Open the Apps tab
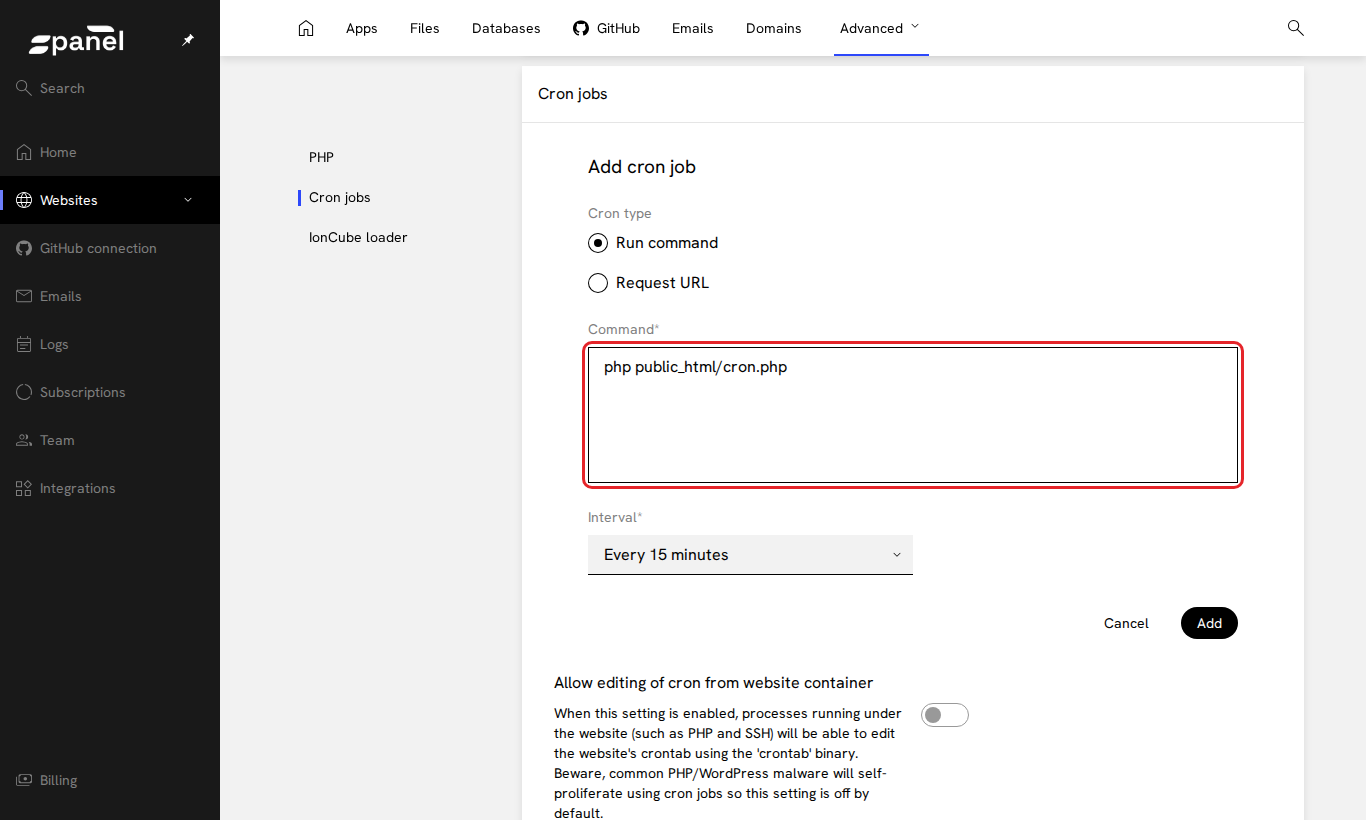Screen dimensions: 1366x820 click(362, 28)
